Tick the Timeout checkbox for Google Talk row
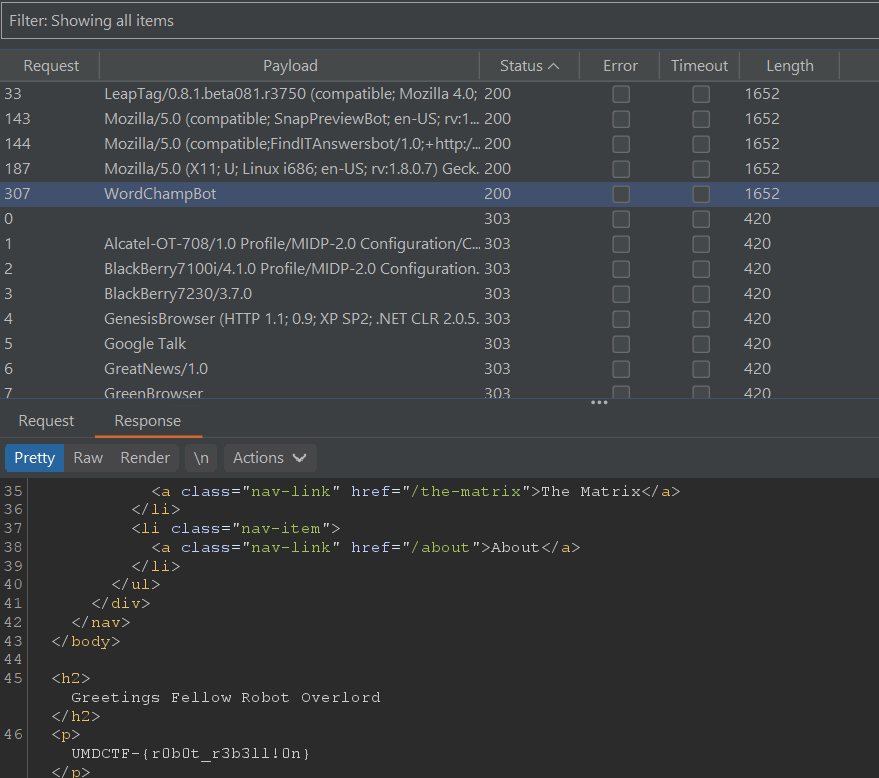 click(x=701, y=344)
